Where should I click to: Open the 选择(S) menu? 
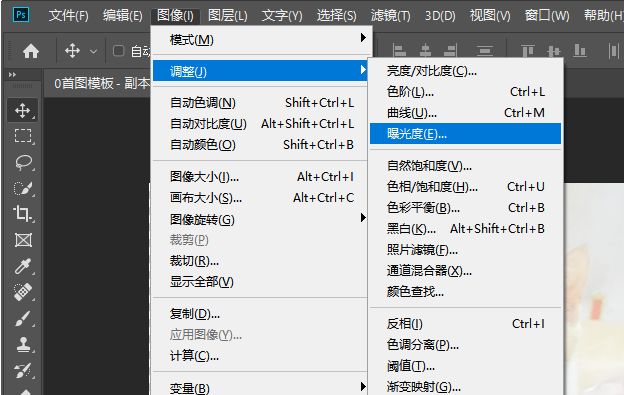337,16
